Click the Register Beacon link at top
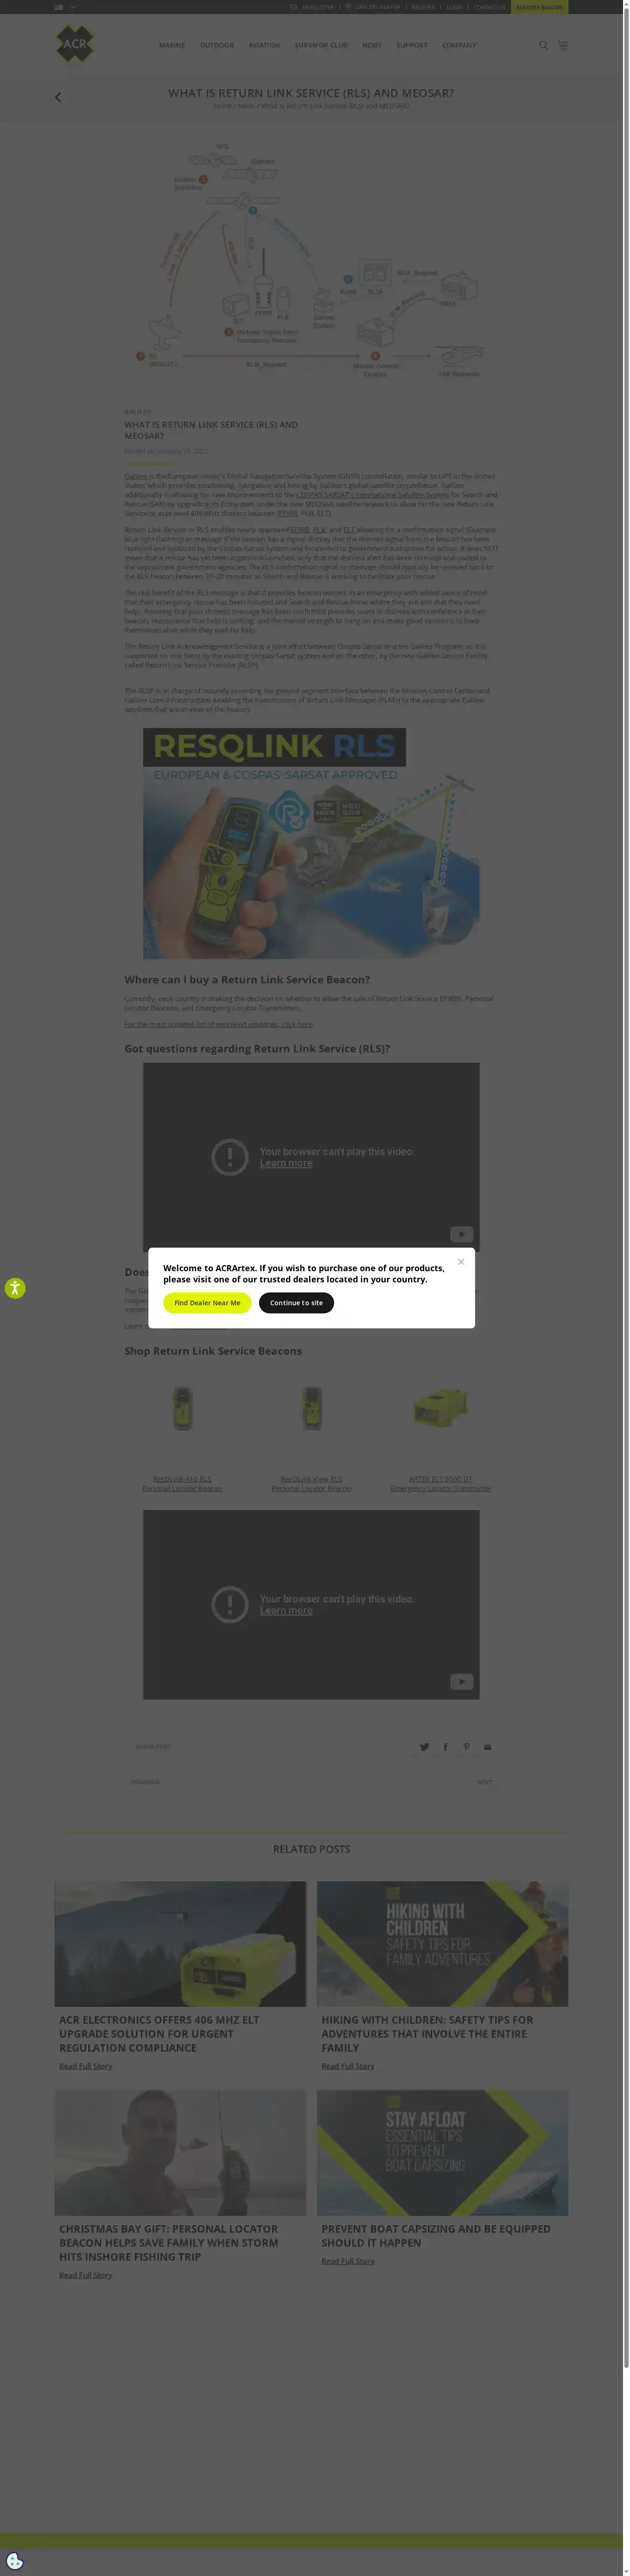The image size is (630, 2576). coord(539,7)
